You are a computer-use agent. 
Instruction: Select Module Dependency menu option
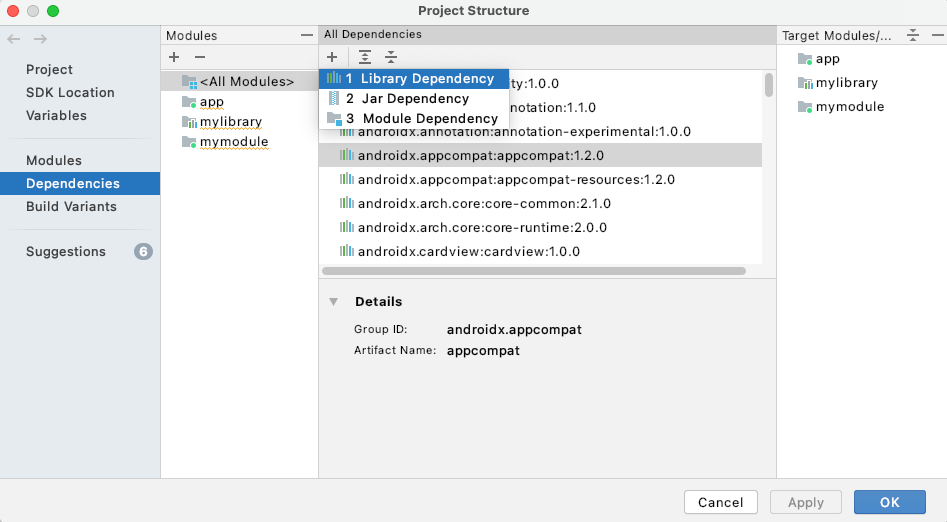(x=421, y=119)
